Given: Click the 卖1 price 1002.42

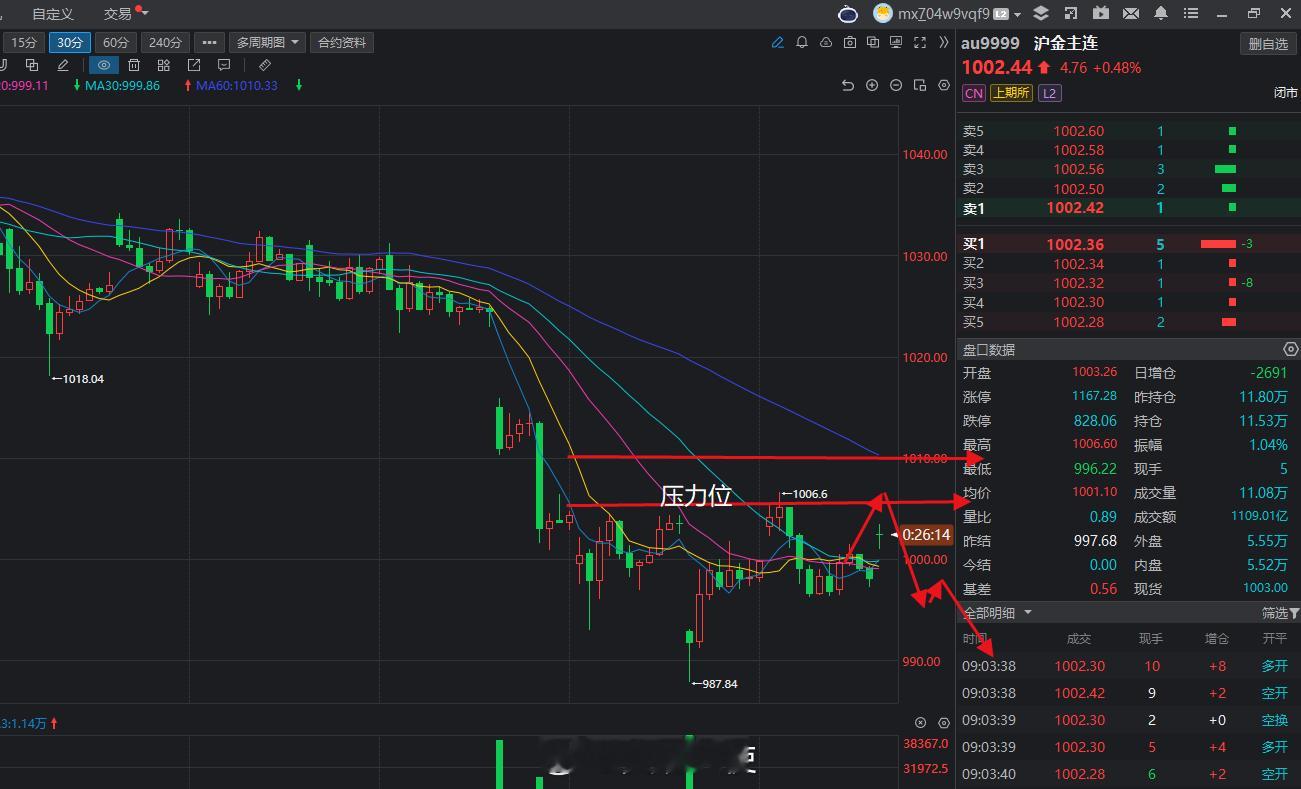Looking at the screenshot, I should (1075, 208).
